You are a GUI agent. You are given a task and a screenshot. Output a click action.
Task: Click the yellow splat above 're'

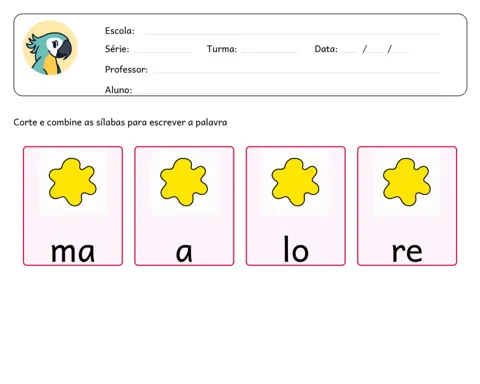pos(407,182)
